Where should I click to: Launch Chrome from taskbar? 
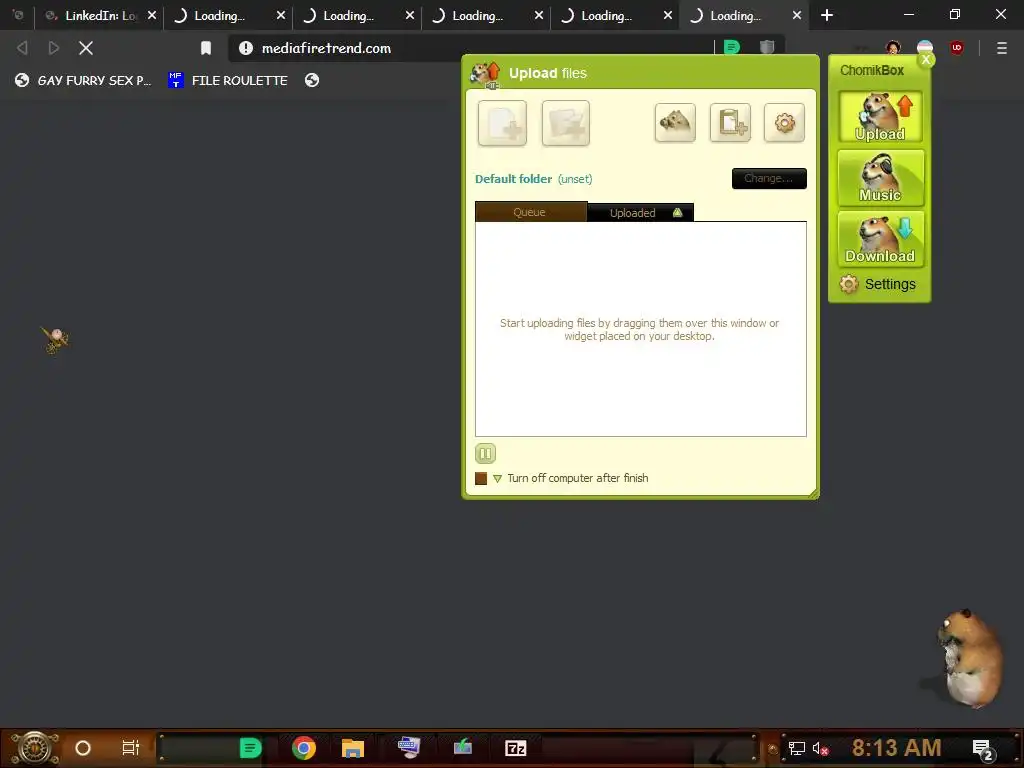(304, 748)
